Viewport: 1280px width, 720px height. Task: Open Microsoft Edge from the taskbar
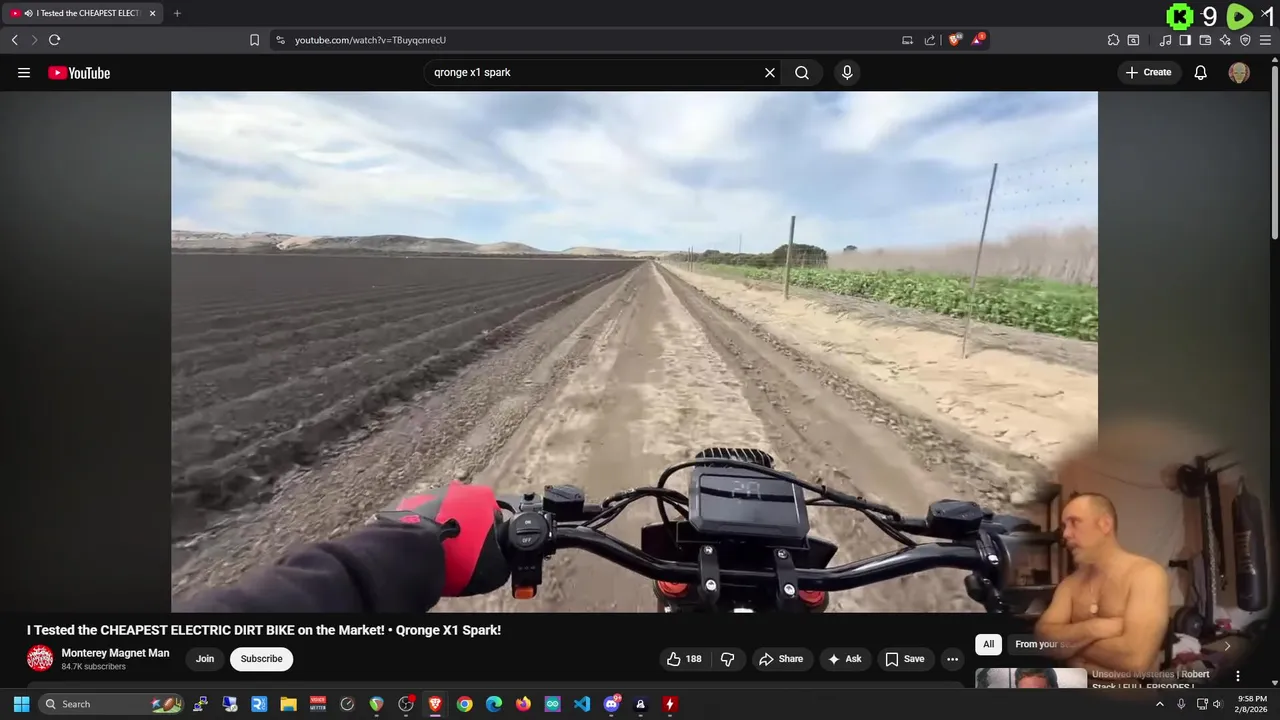[494, 704]
